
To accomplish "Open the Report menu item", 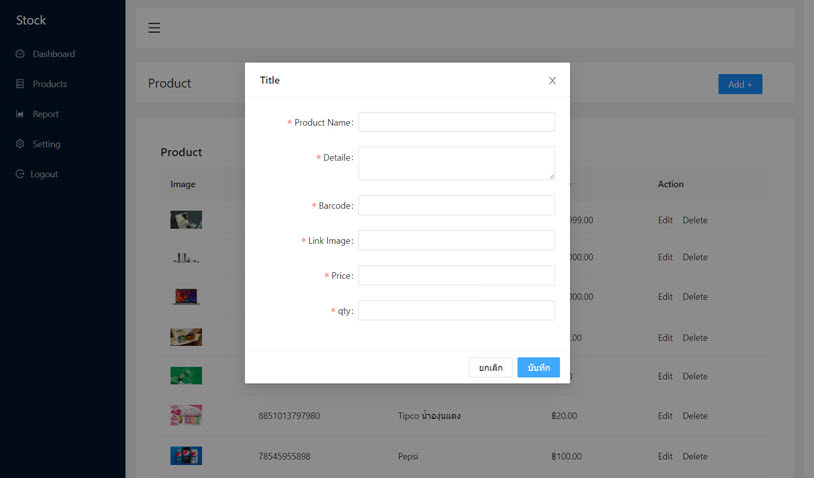I will click(45, 114).
